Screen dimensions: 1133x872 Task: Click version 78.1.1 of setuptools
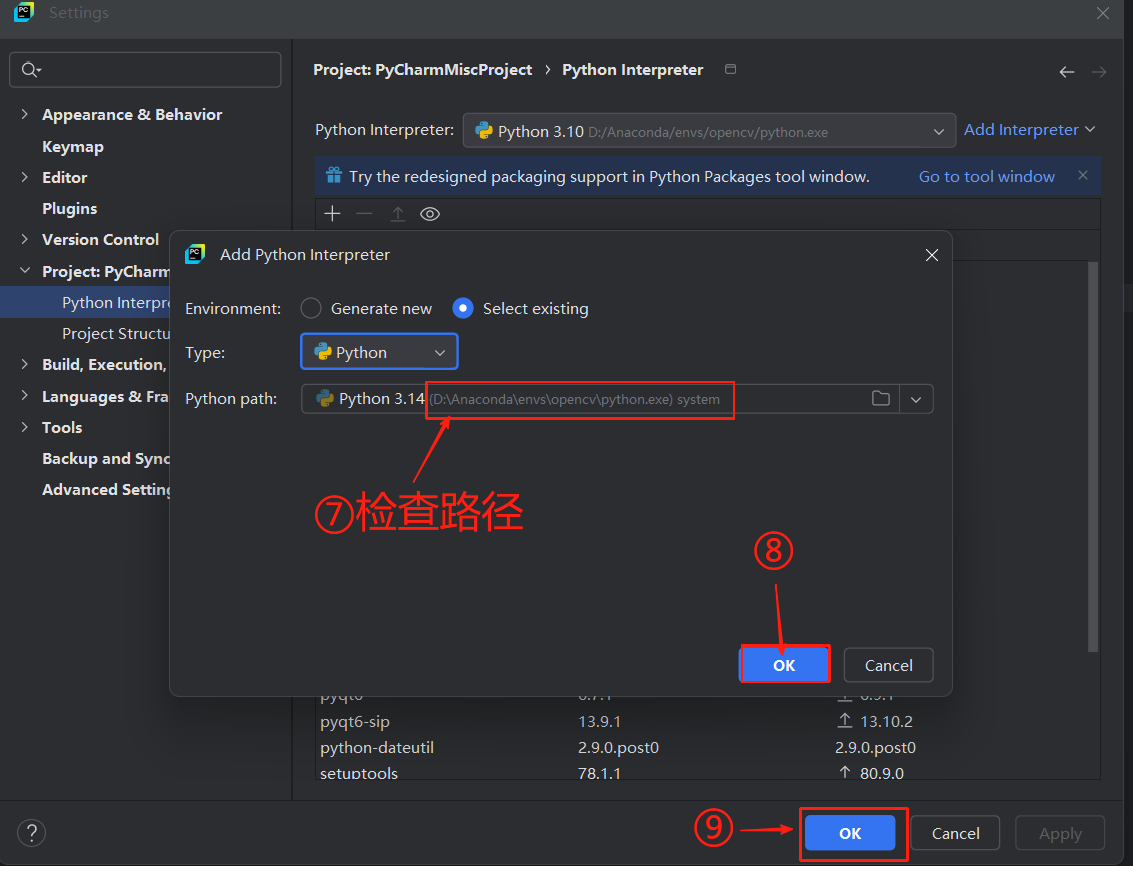pyautogui.click(x=599, y=772)
